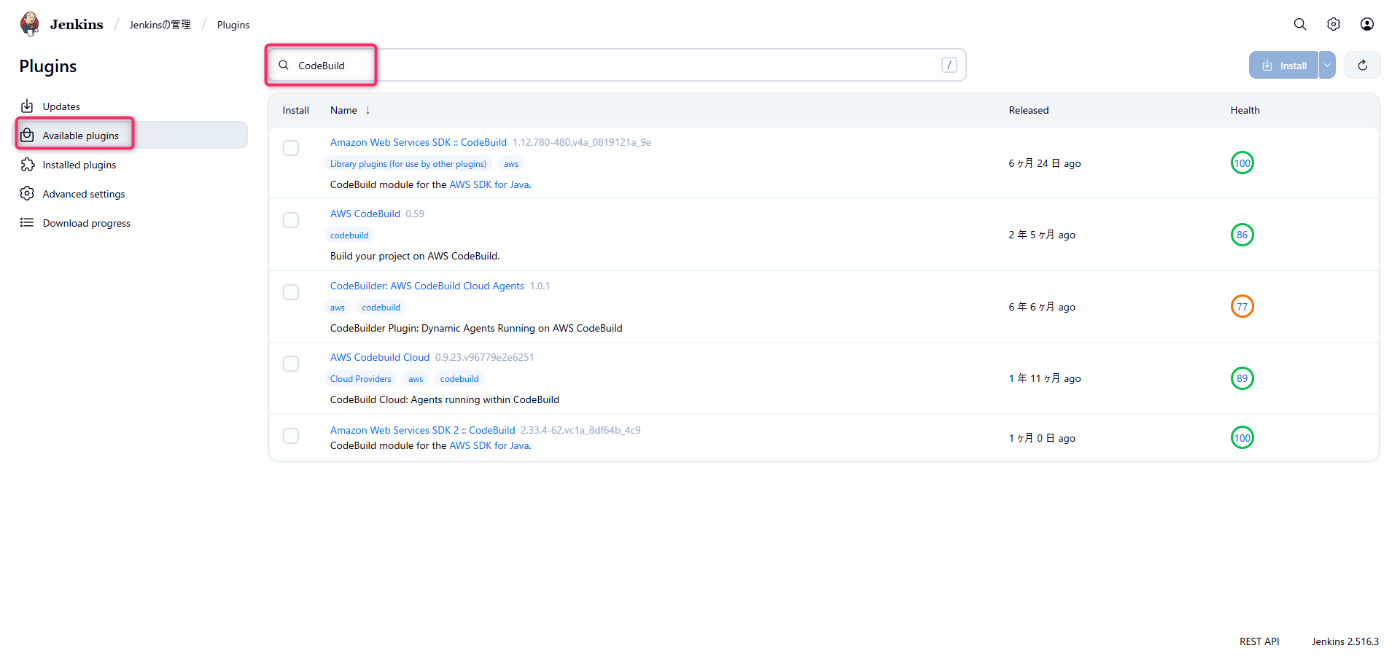Click the Jenkins 2.516.3 version link
Screen dimensions: 1400x664
click(1345, 641)
